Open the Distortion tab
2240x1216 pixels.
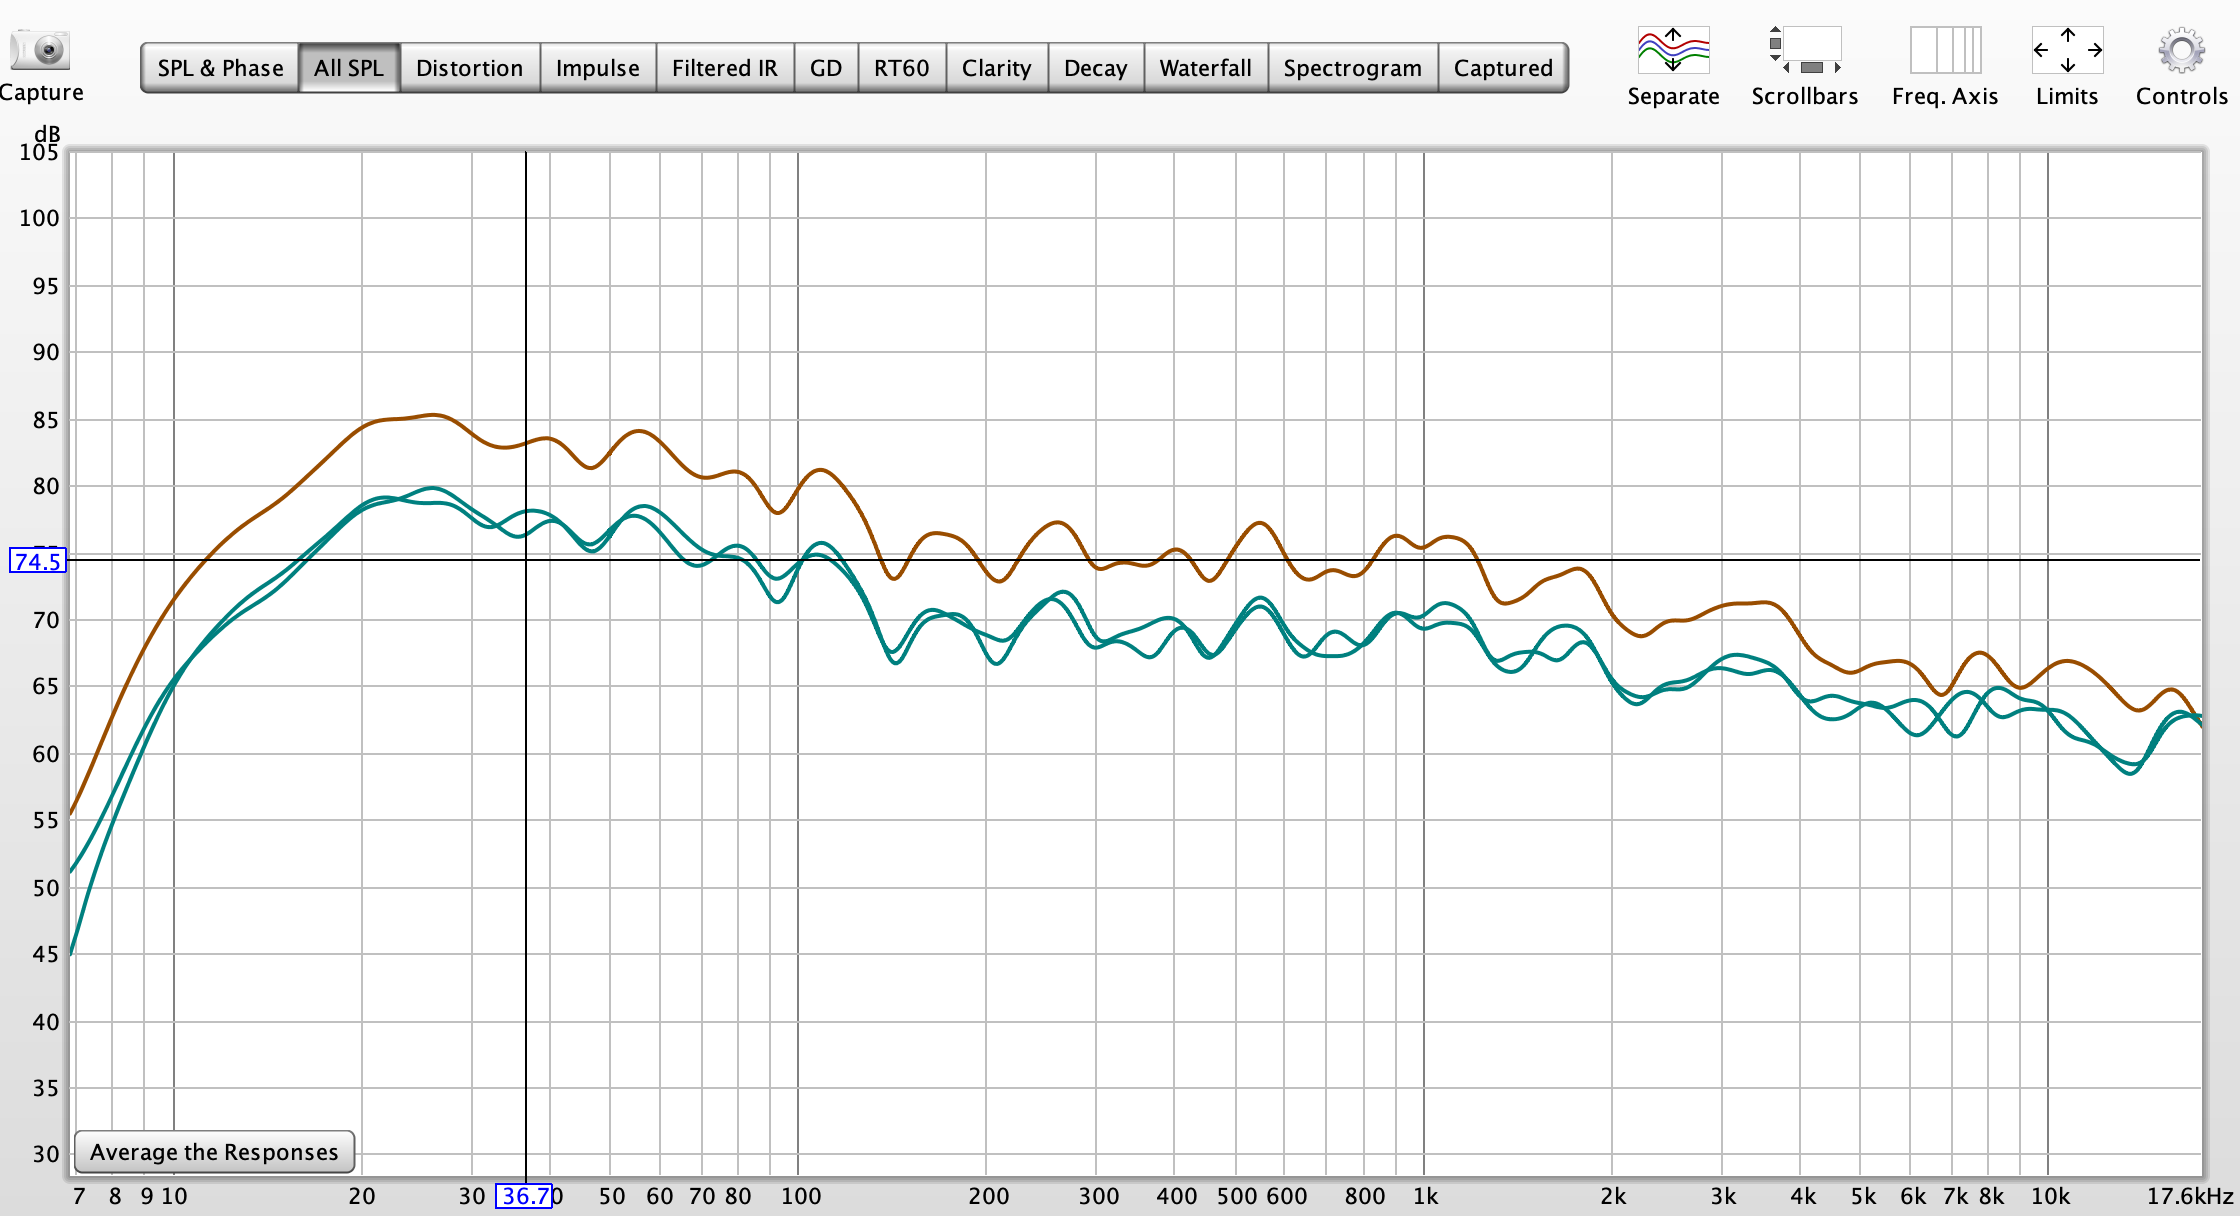pos(469,68)
